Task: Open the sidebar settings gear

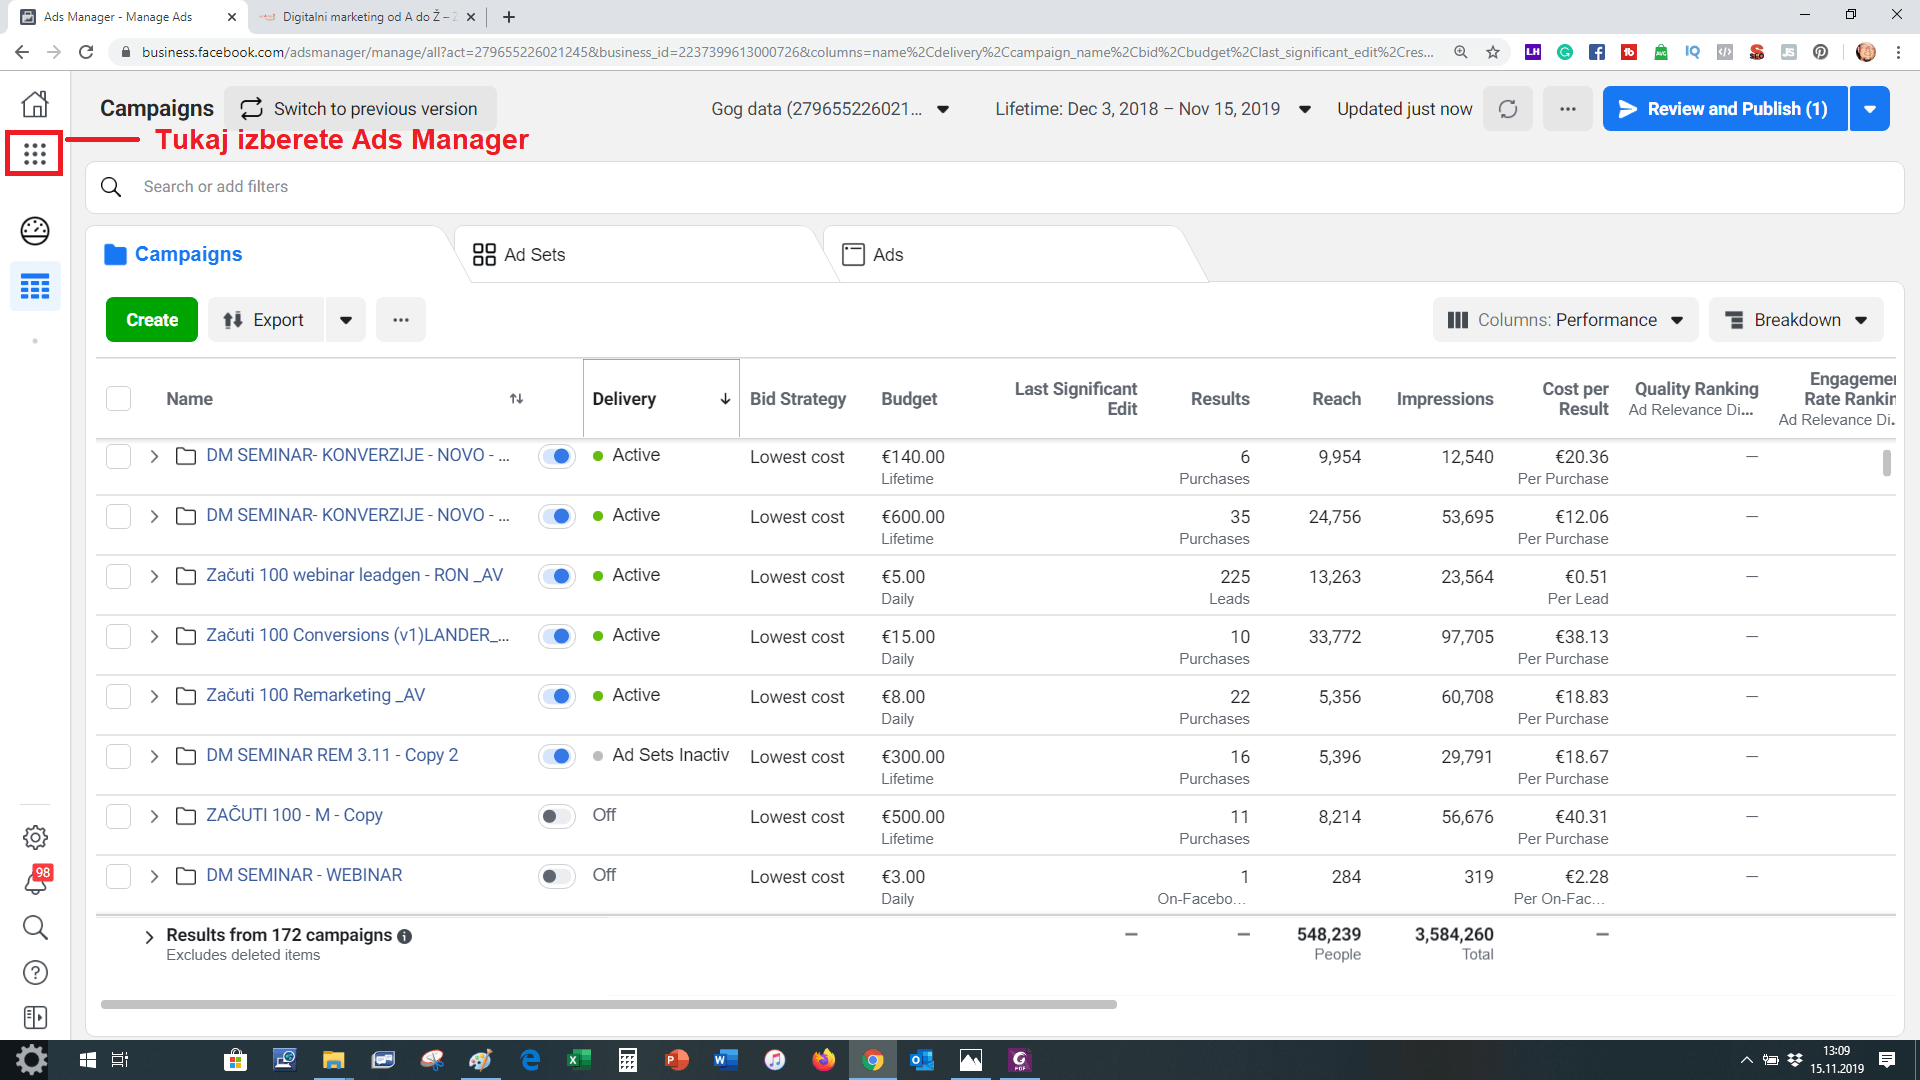Action: [x=35, y=837]
